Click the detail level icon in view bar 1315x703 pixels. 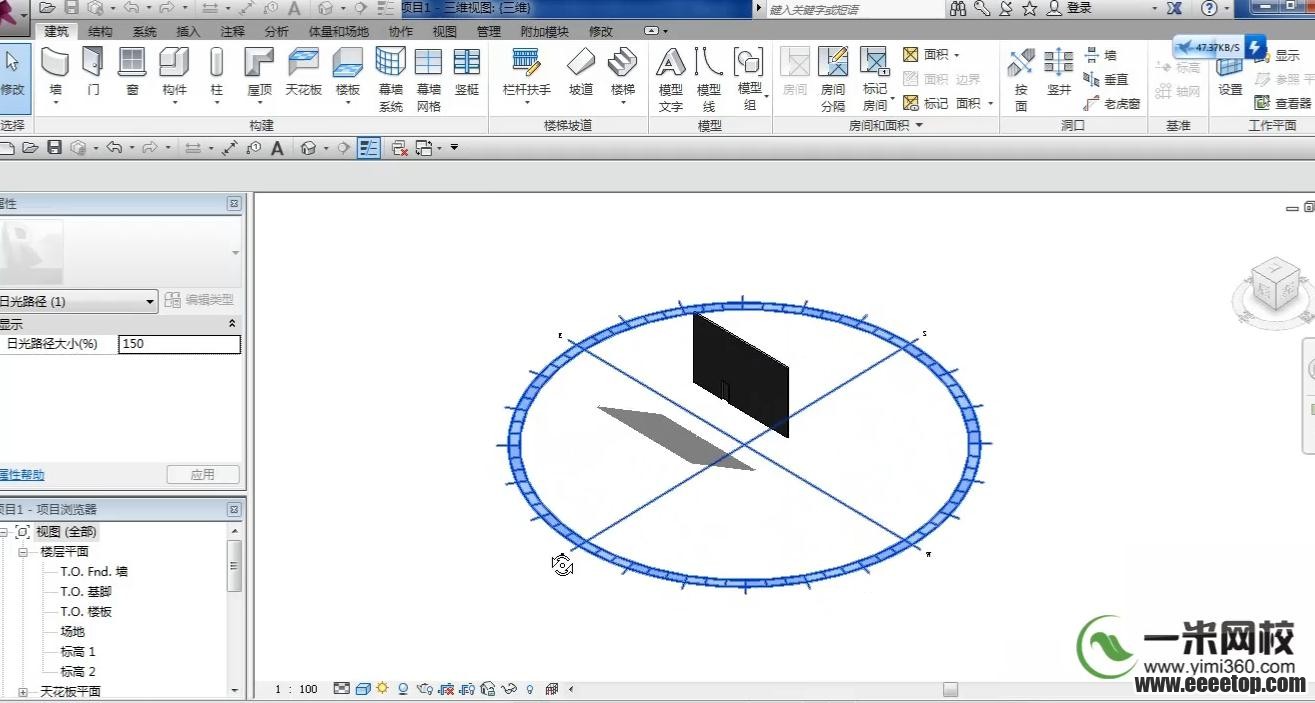342,688
